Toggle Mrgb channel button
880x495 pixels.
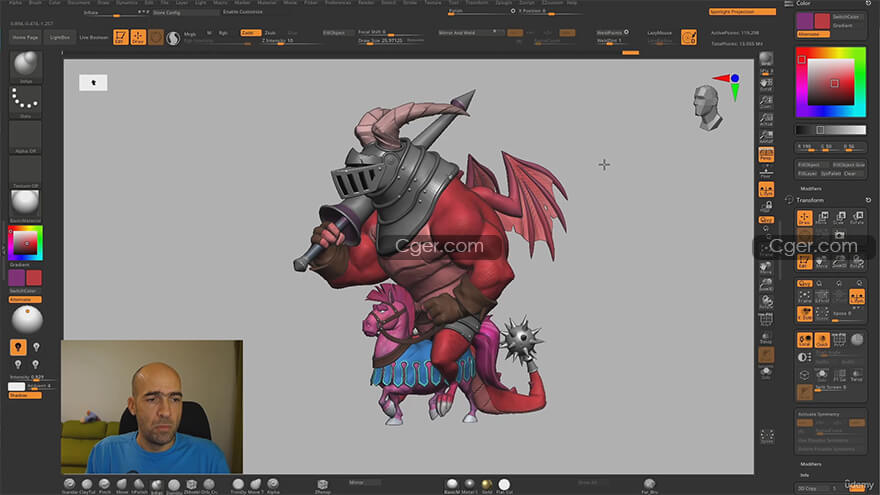(x=190, y=34)
